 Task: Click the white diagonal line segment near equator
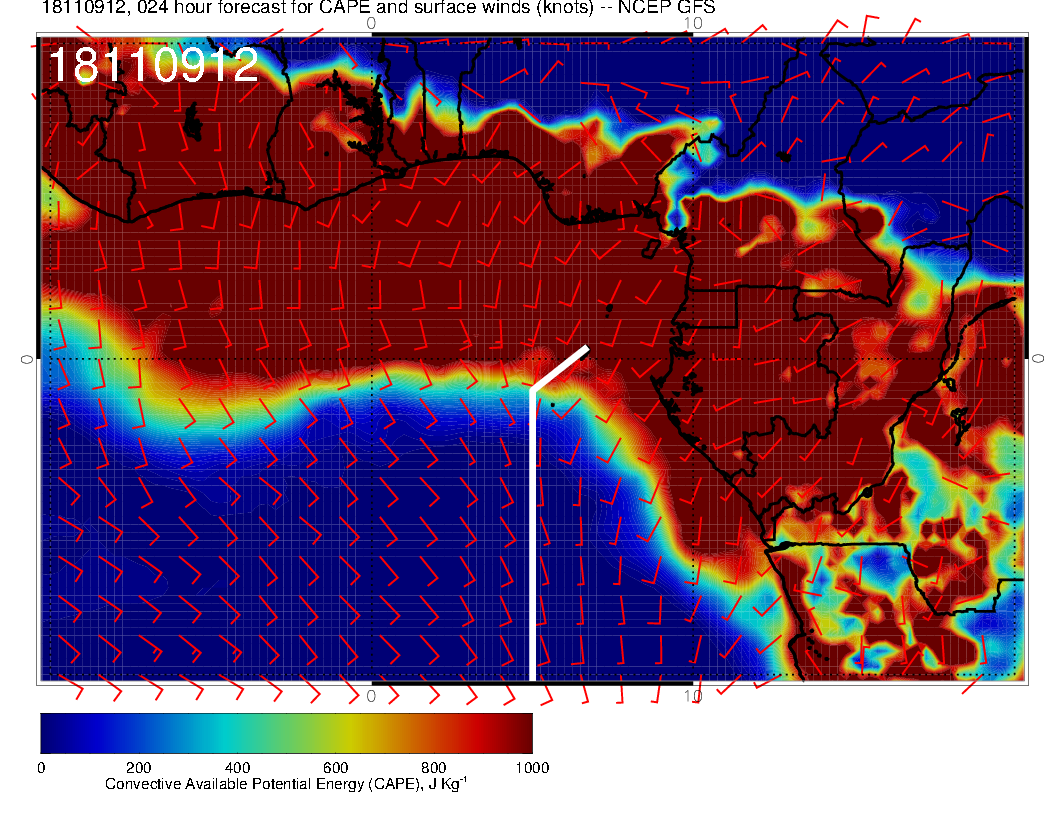pos(560,368)
